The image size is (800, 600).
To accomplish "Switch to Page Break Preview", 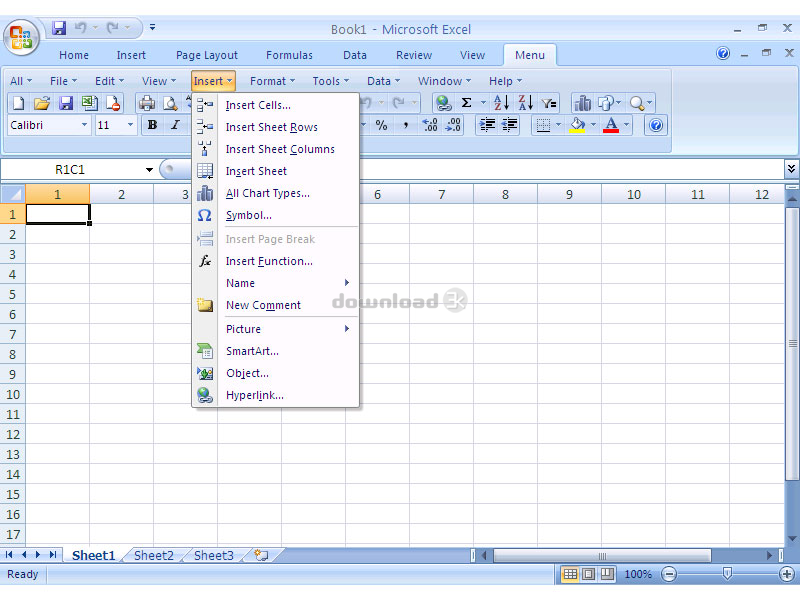I will pos(607,574).
